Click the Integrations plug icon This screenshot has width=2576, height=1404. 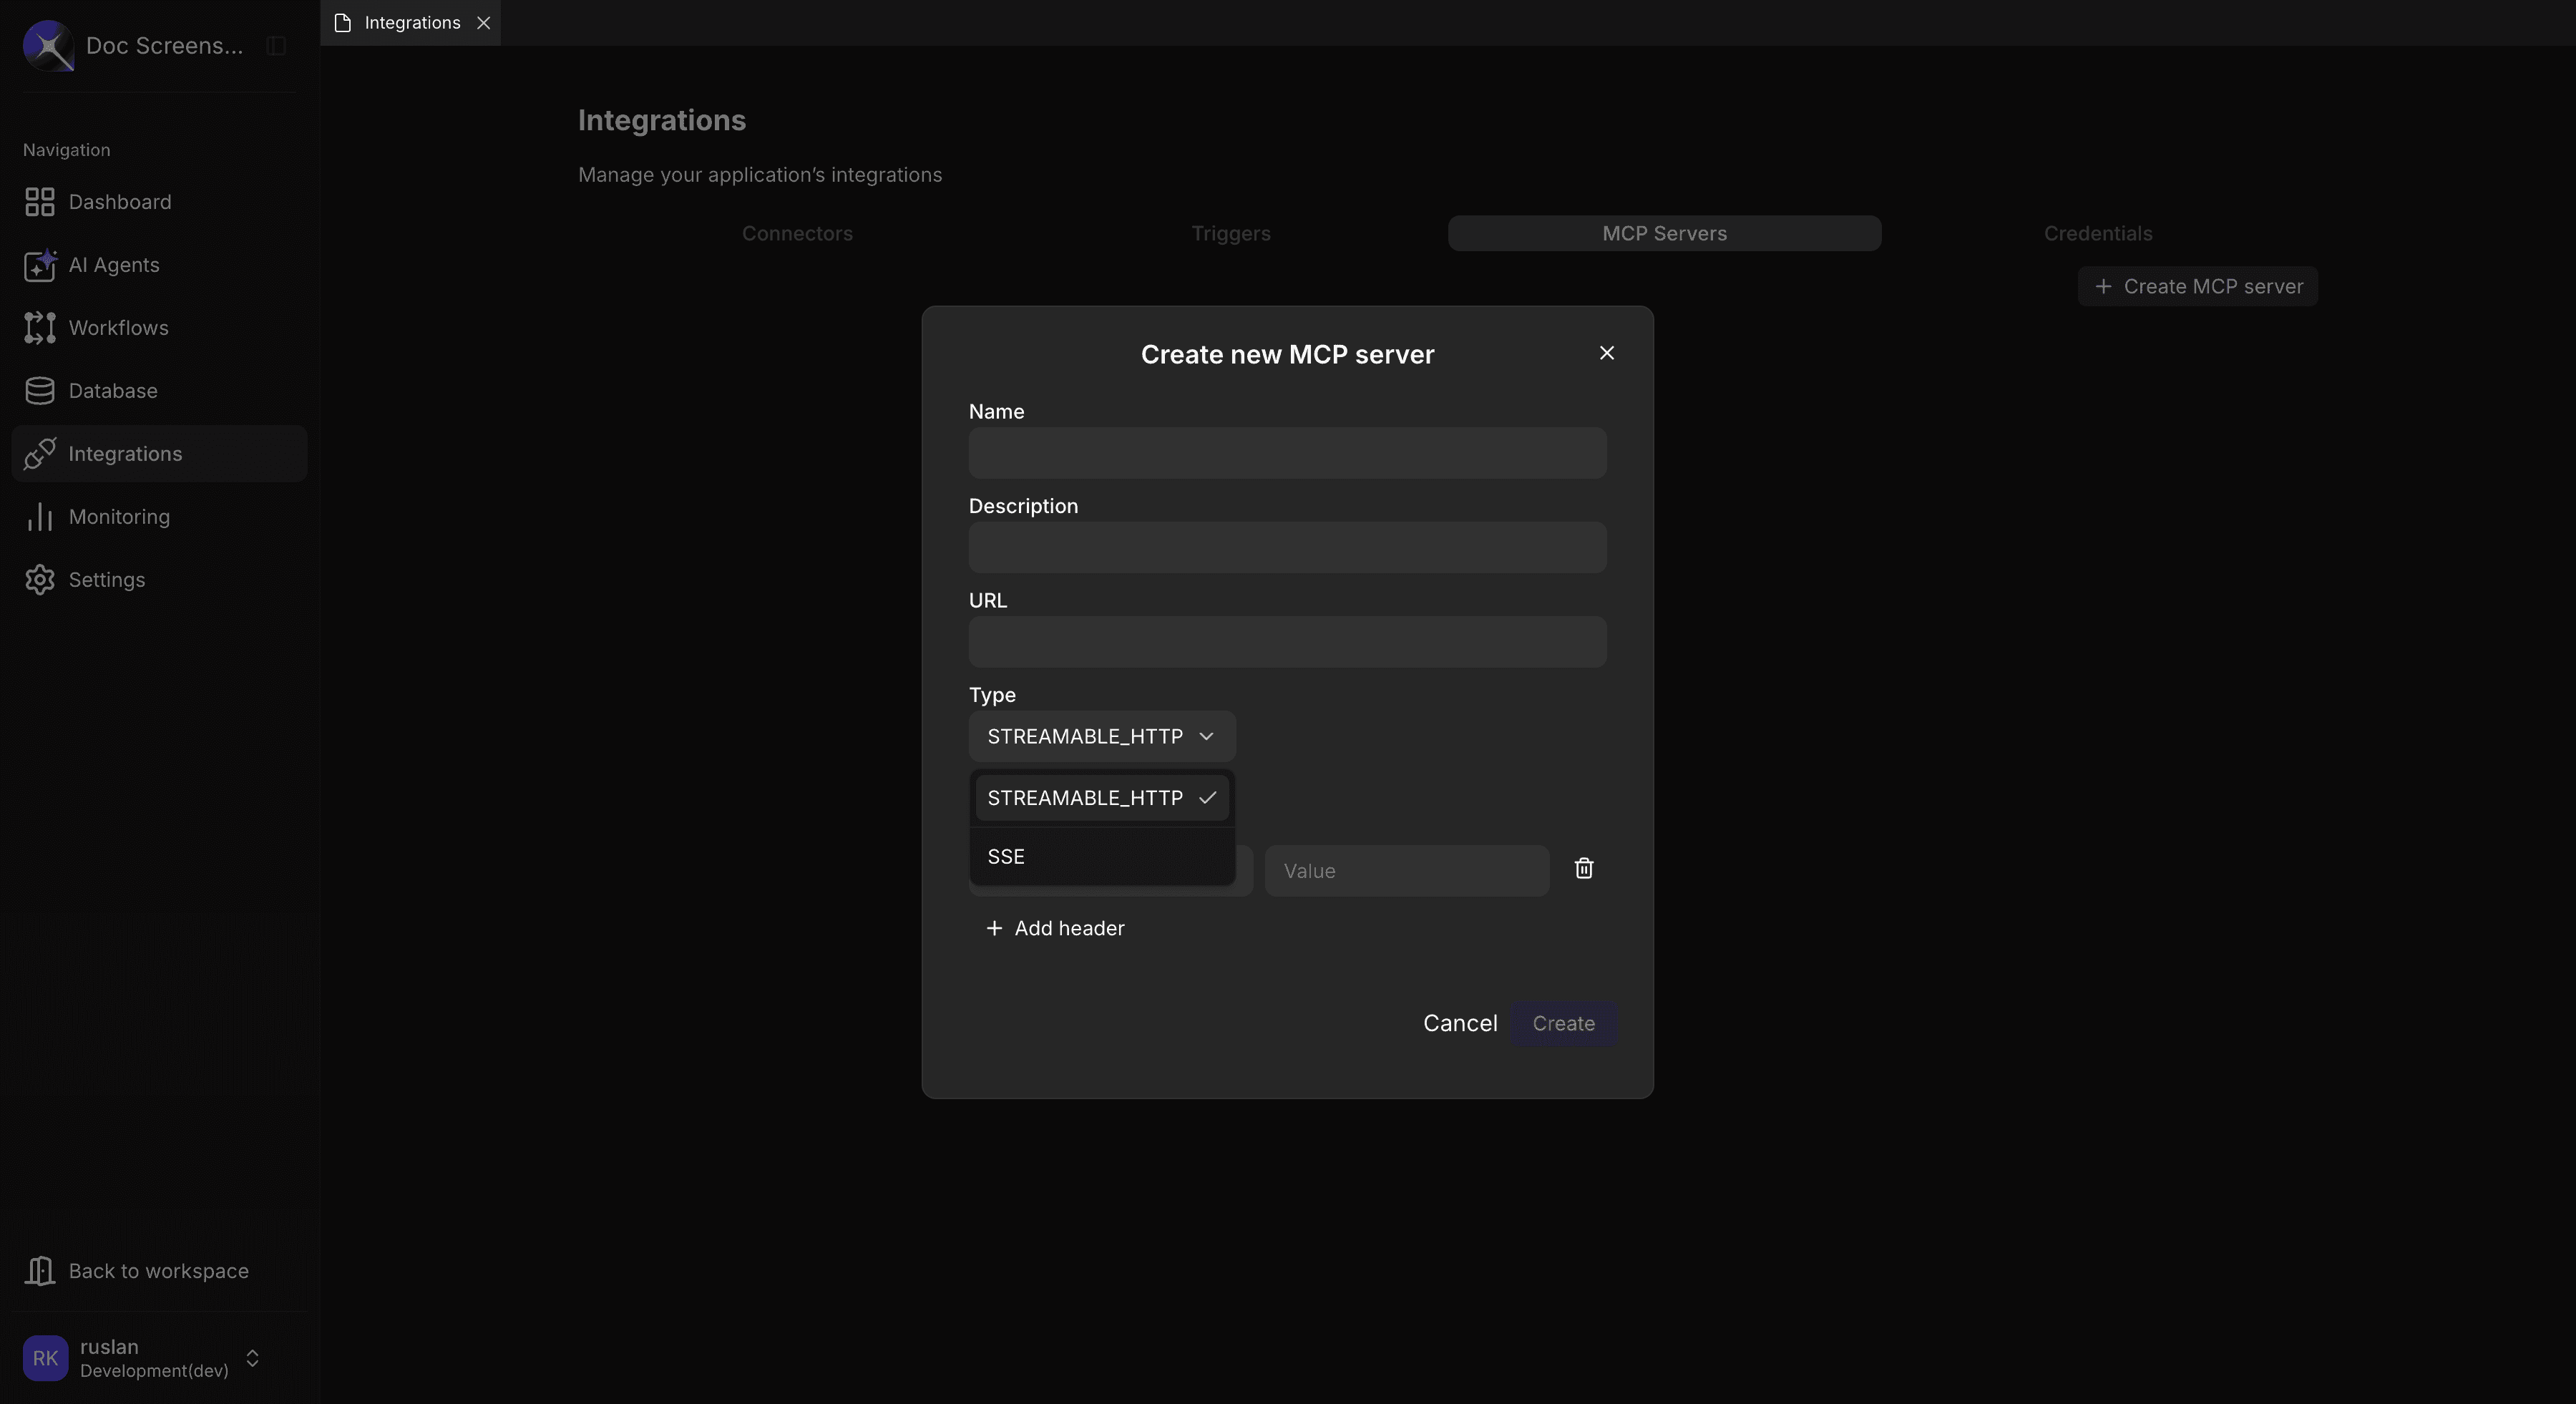[x=39, y=453]
